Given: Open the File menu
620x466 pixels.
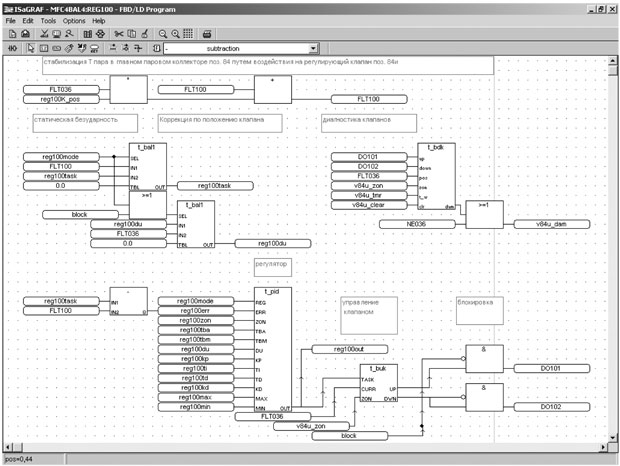Looking at the screenshot, I should (11, 21).
